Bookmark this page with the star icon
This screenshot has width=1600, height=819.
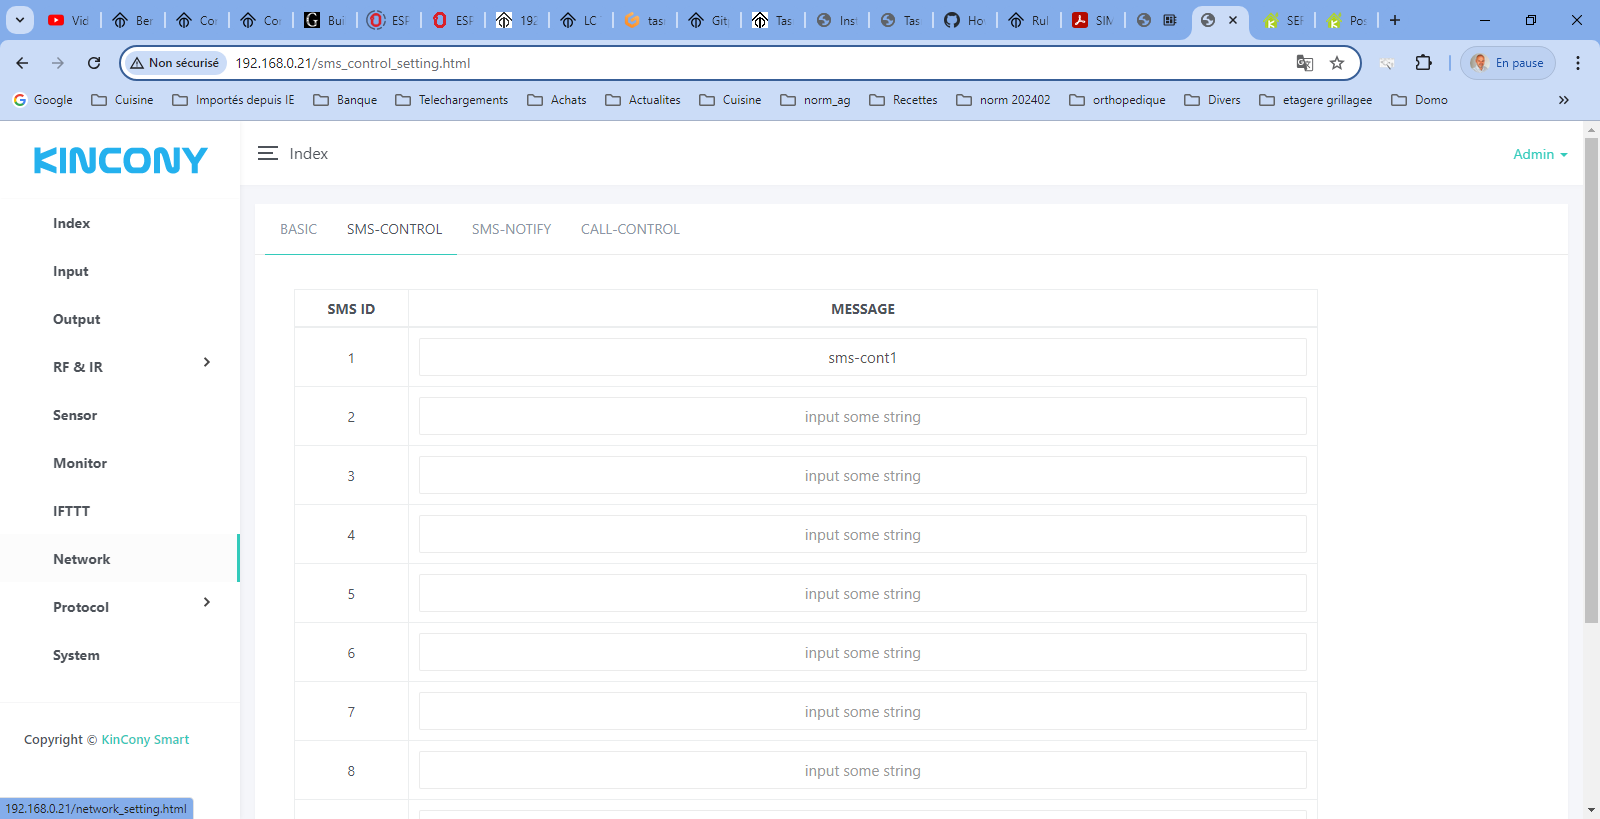pyautogui.click(x=1337, y=63)
